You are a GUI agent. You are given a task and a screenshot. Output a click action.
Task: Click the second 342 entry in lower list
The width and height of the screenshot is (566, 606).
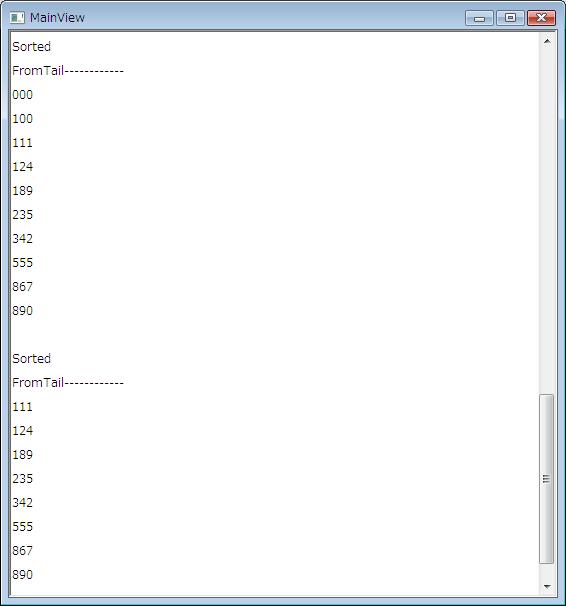click(x=22, y=502)
